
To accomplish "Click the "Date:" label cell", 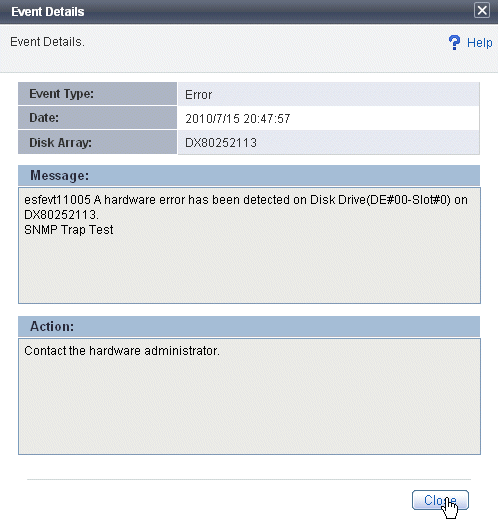I will tap(97, 118).
